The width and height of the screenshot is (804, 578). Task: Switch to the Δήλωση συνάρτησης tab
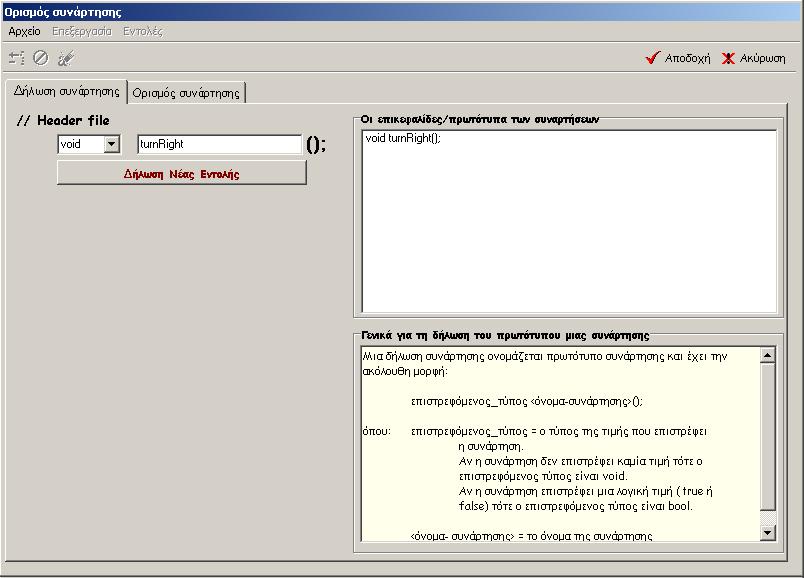click(67, 91)
